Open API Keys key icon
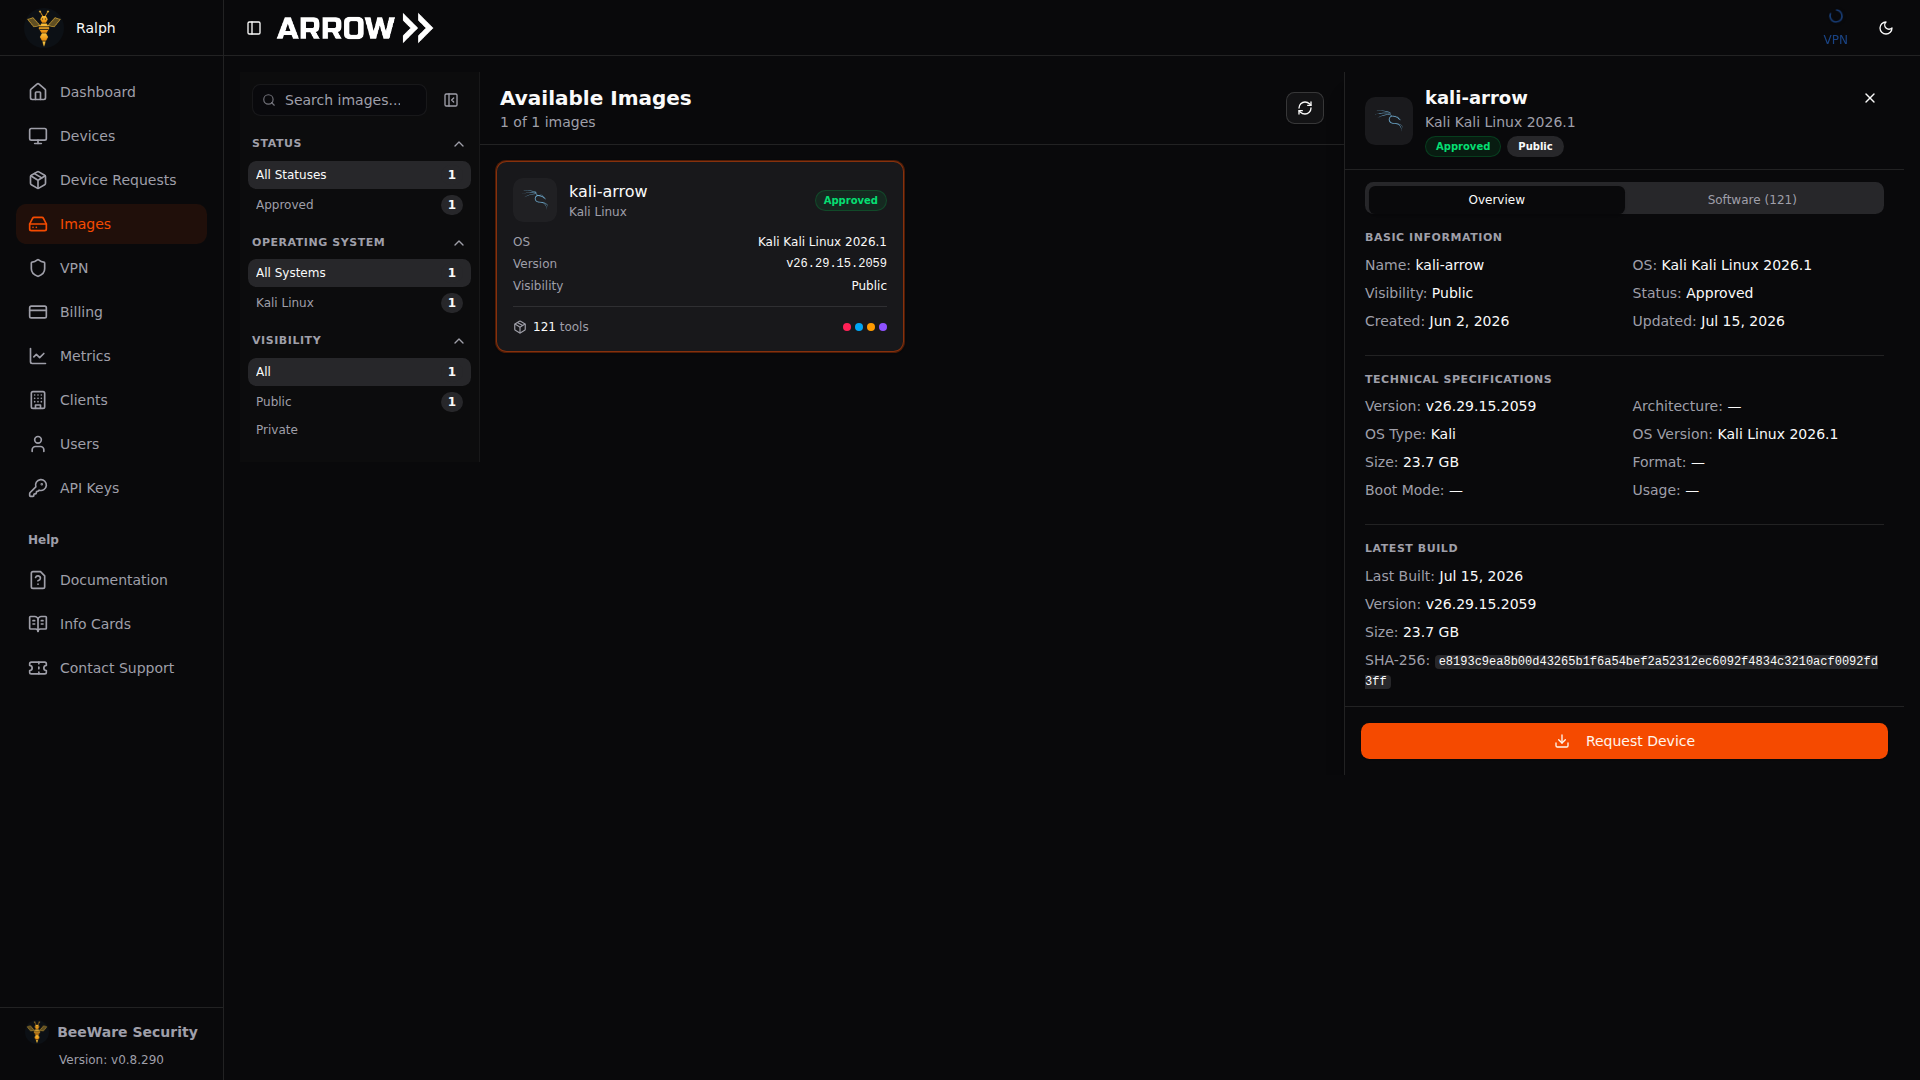Image resolution: width=1920 pixels, height=1080 pixels. (38, 488)
